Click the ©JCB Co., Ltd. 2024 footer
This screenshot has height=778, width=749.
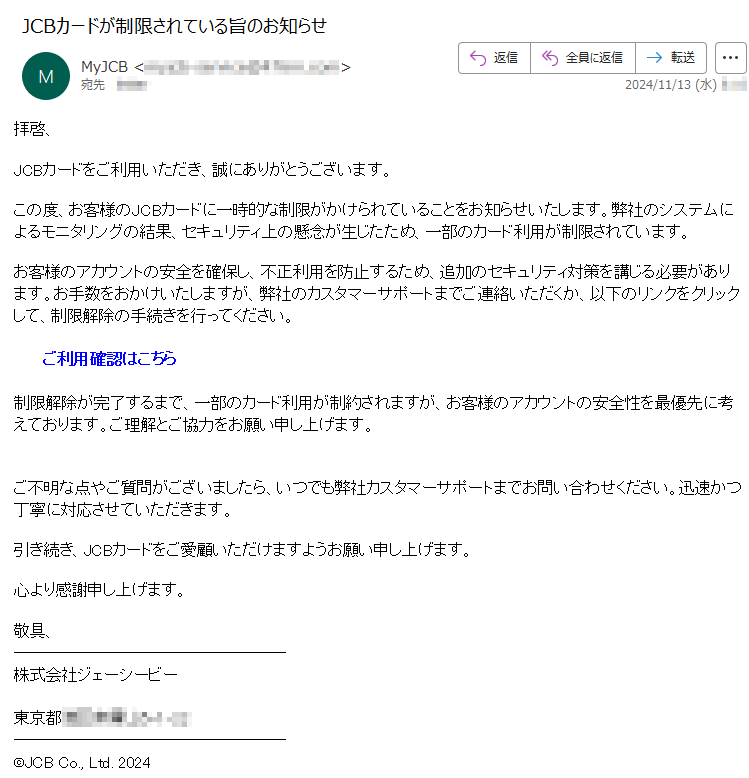(82, 762)
